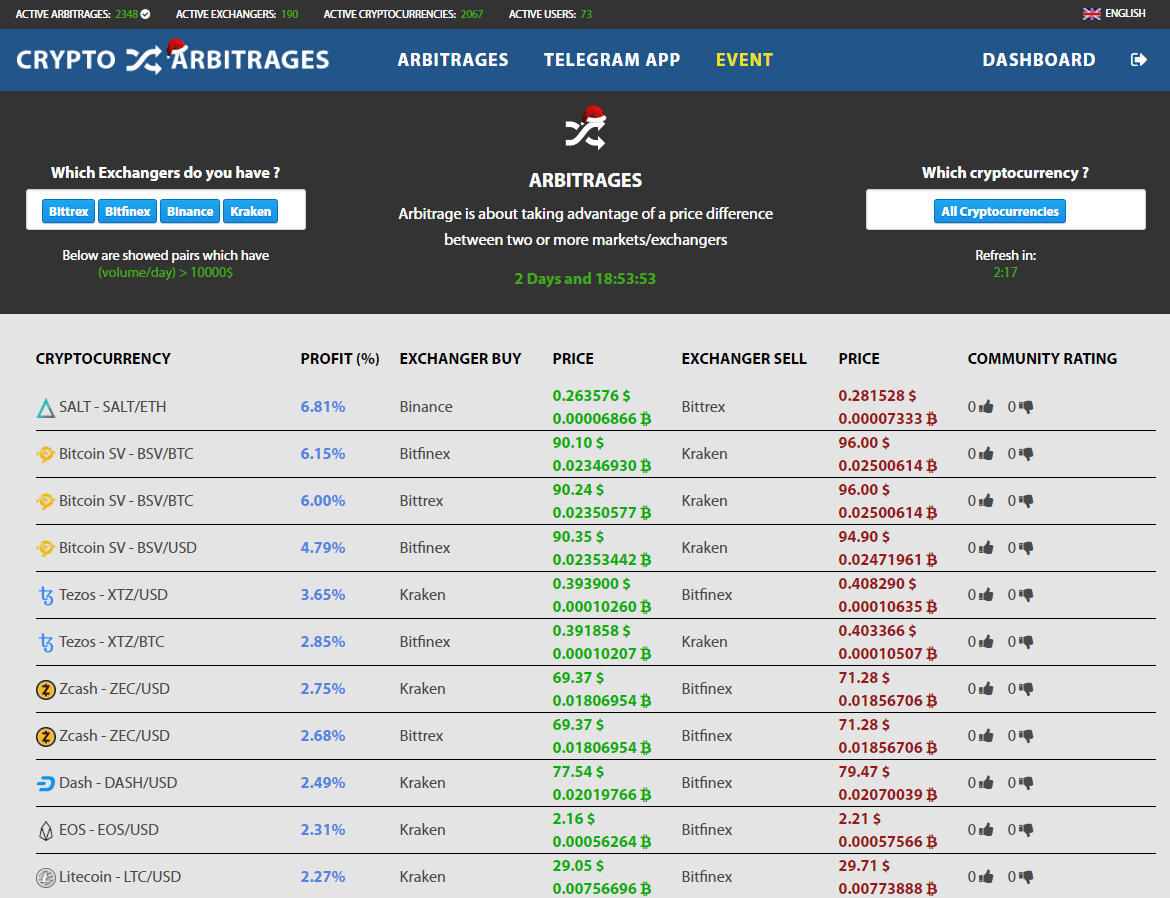Click the CRYPTO ARBITRAGES site title

click(172, 60)
